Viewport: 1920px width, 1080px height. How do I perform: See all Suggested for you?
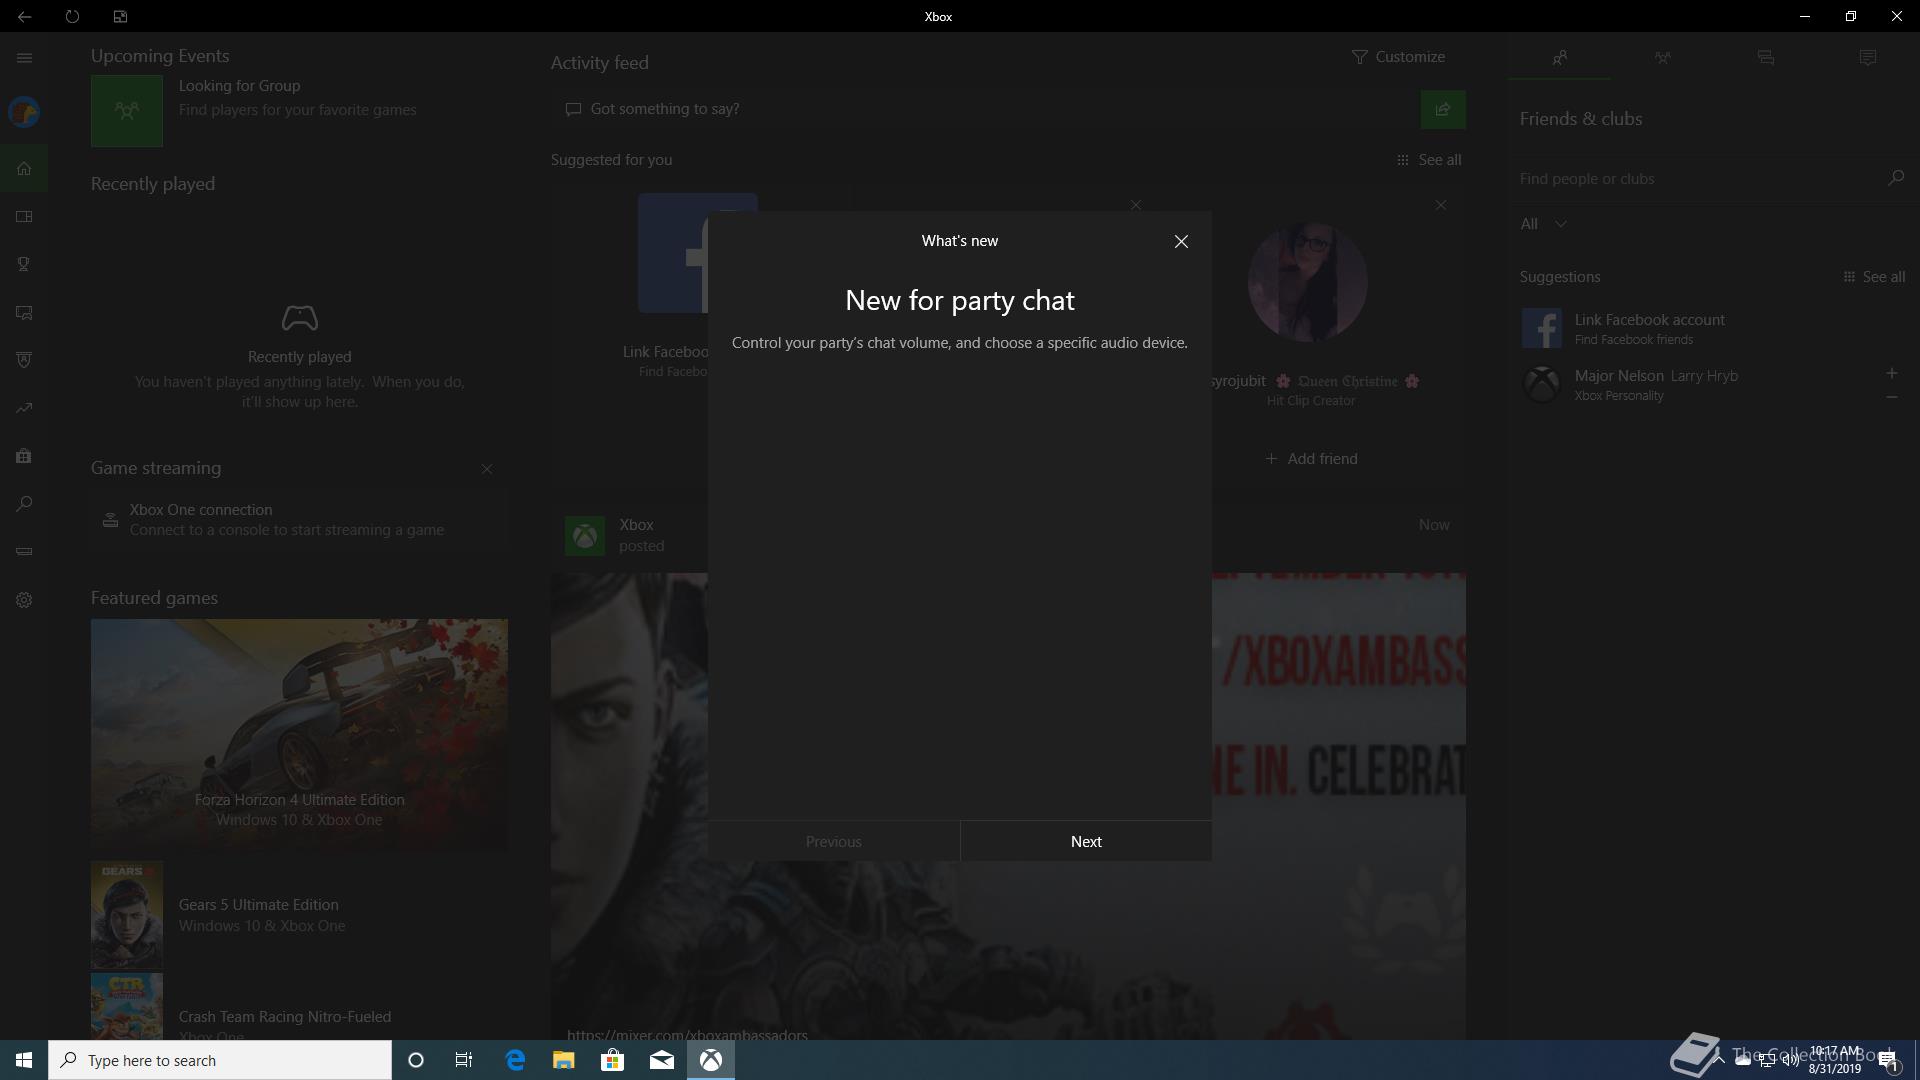tap(1429, 160)
